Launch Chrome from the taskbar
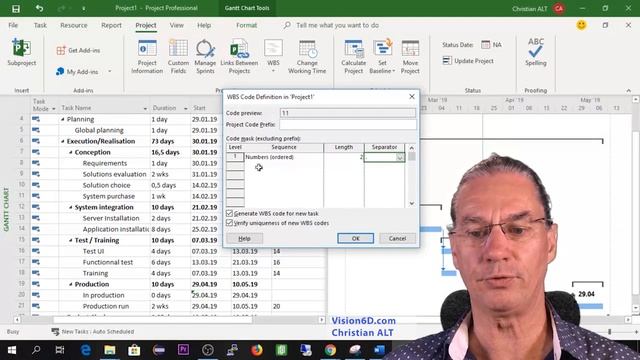640x360 pixels. pos(330,350)
